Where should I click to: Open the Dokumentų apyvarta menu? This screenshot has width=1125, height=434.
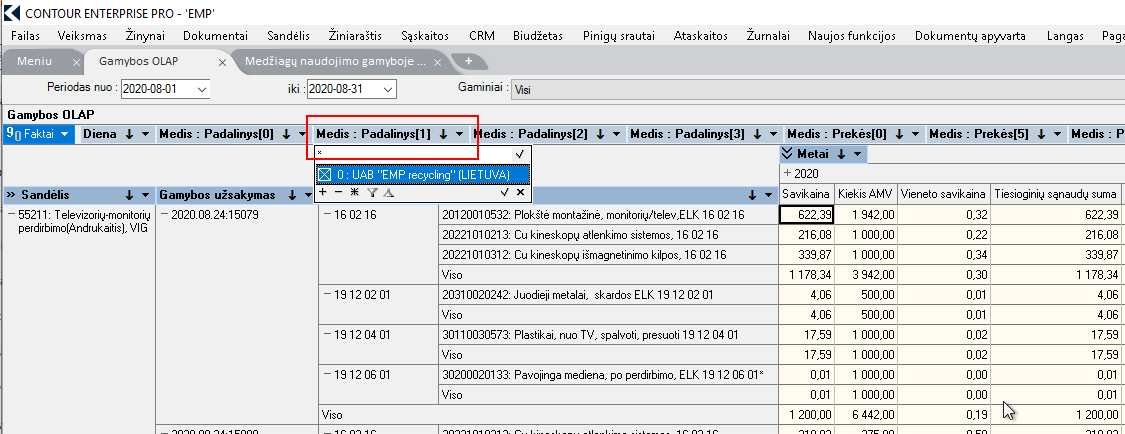[970, 36]
